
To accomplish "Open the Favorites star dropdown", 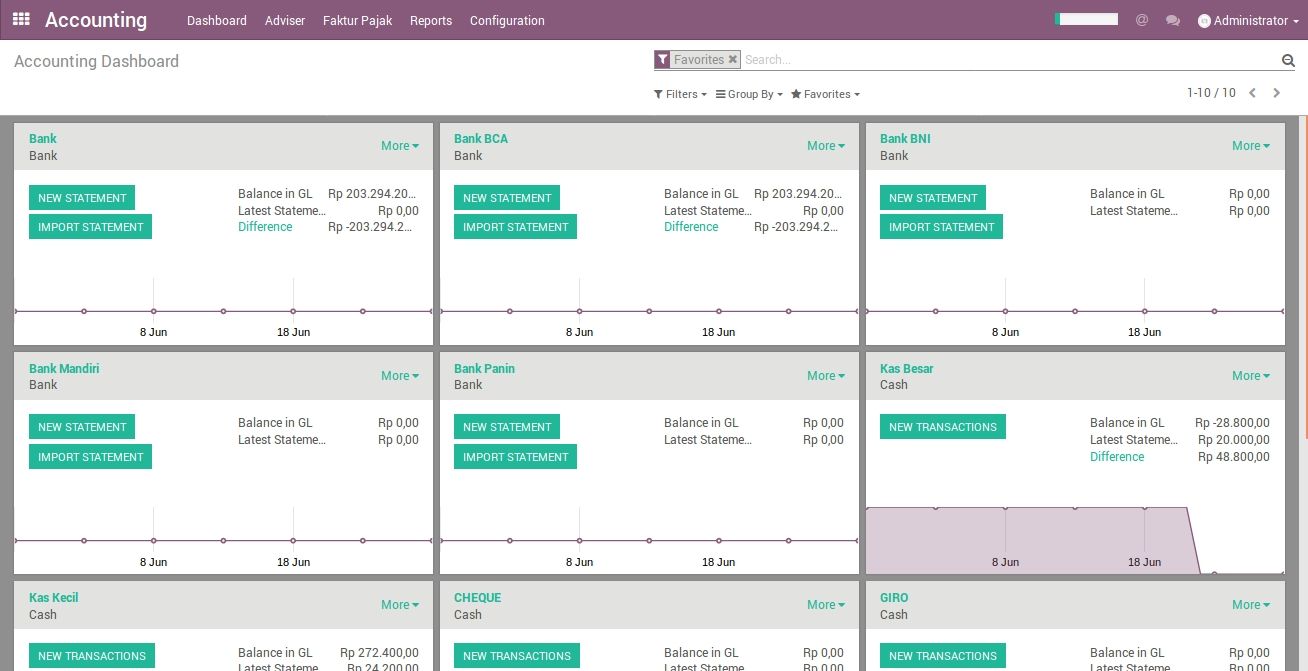I will tap(825, 94).
